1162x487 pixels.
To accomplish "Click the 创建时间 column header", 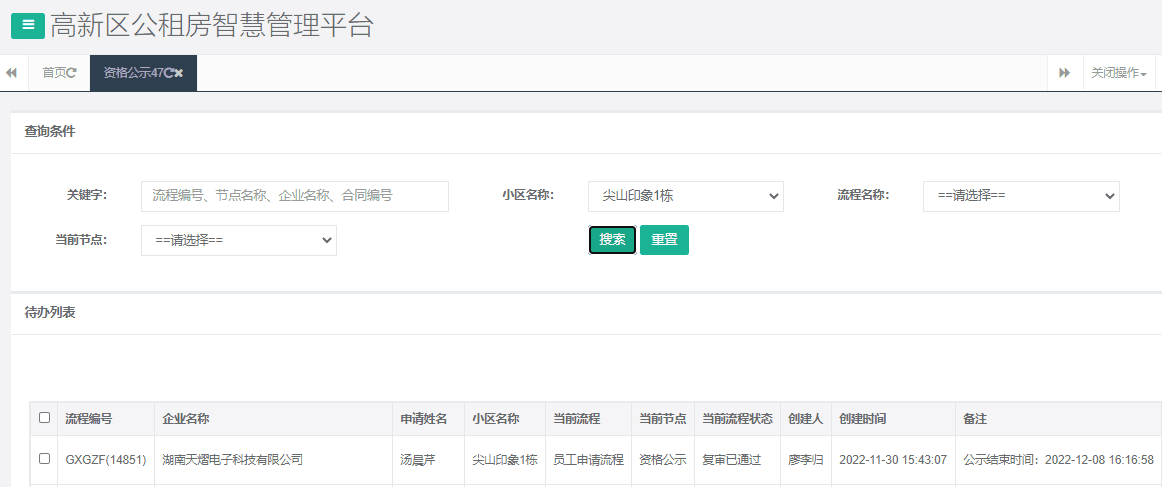I will (x=862, y=419).
